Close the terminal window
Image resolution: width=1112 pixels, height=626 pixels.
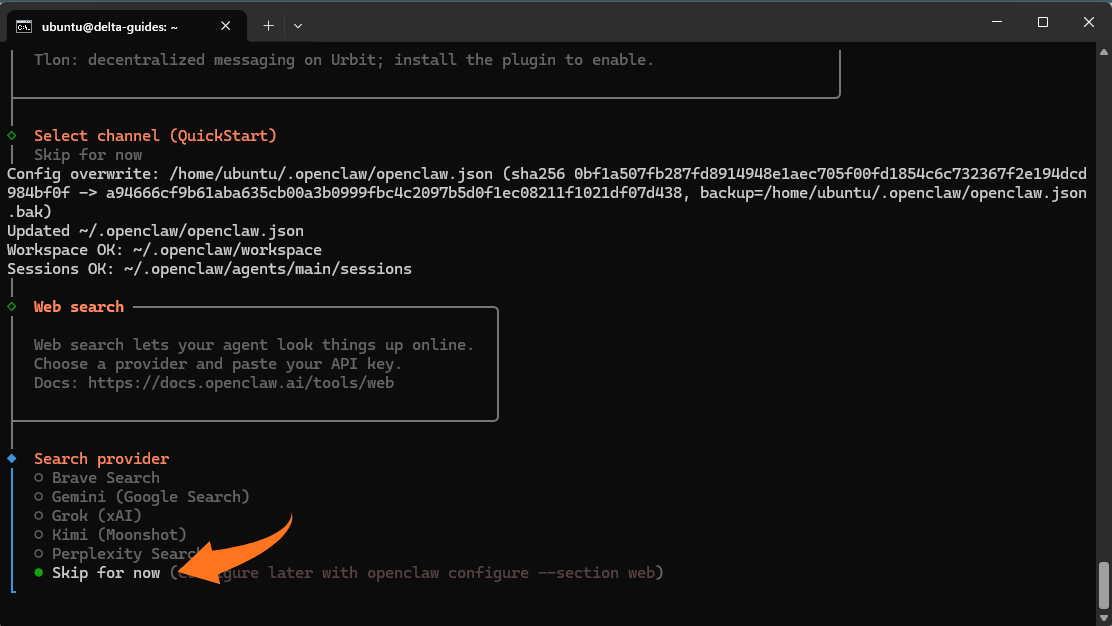1088,22
